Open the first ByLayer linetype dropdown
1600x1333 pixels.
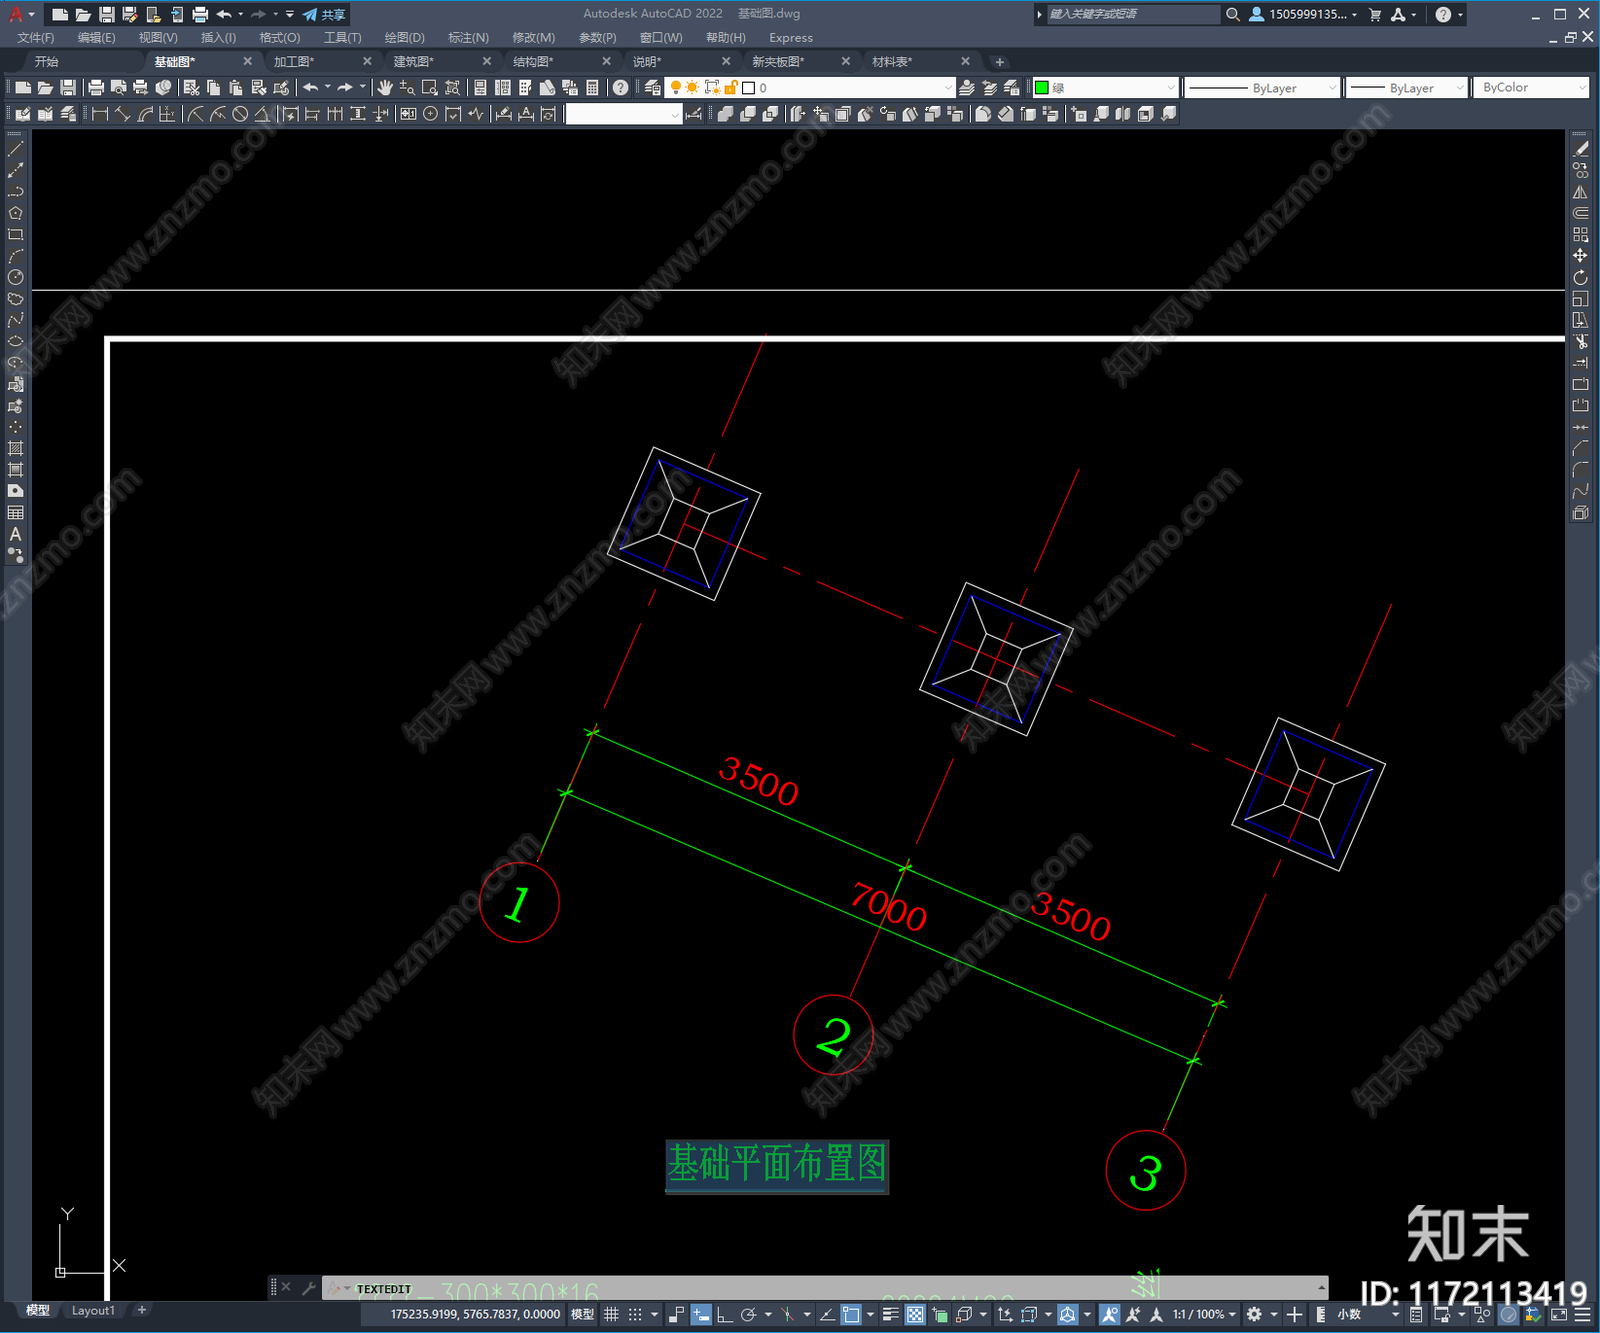click(x=1262, y=88)
